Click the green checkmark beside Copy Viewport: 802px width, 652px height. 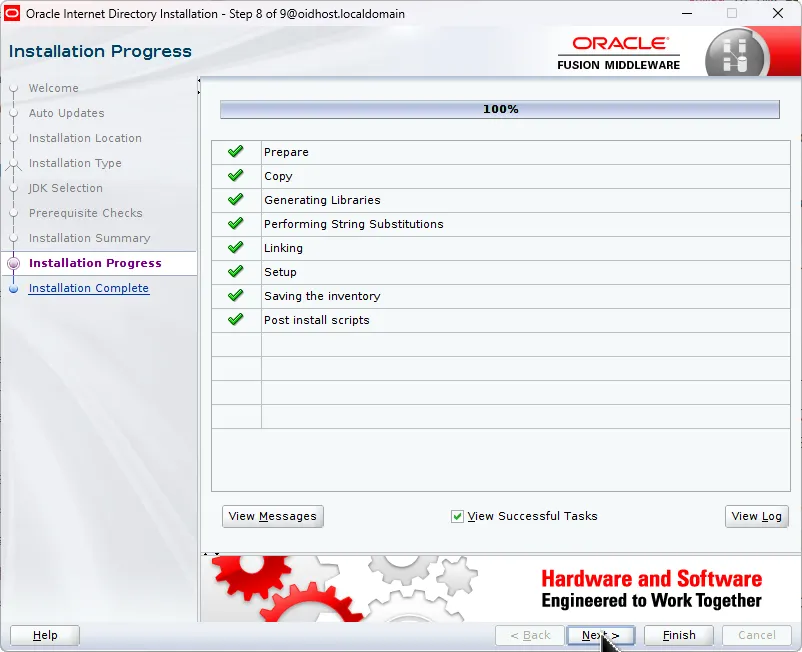click(236, 175)
